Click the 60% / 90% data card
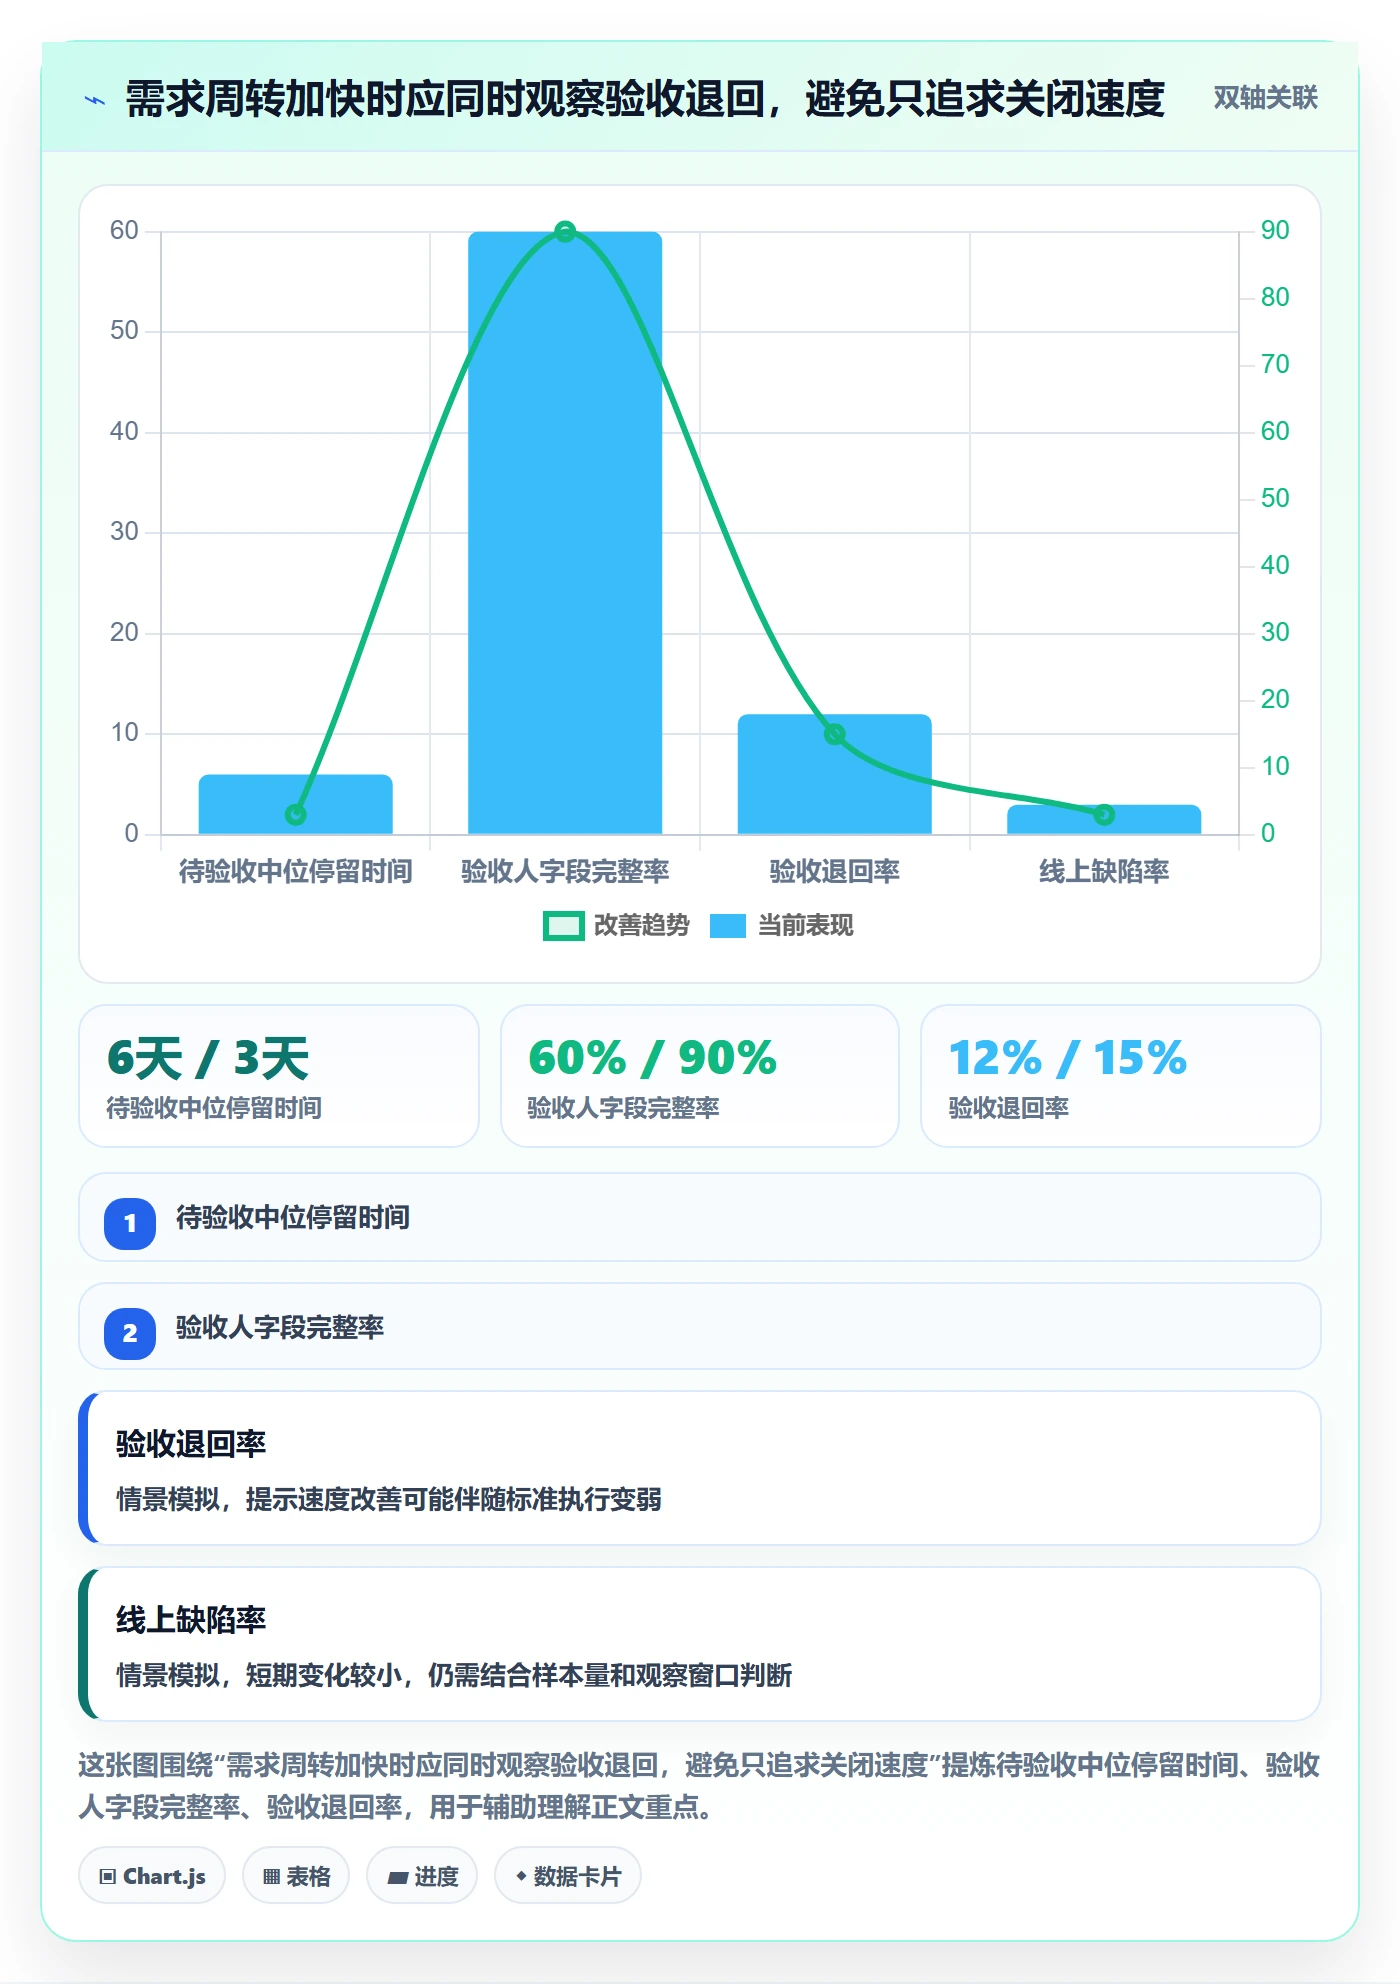Screen dimensions: 1400x1984 click(x=700, y=1076)
